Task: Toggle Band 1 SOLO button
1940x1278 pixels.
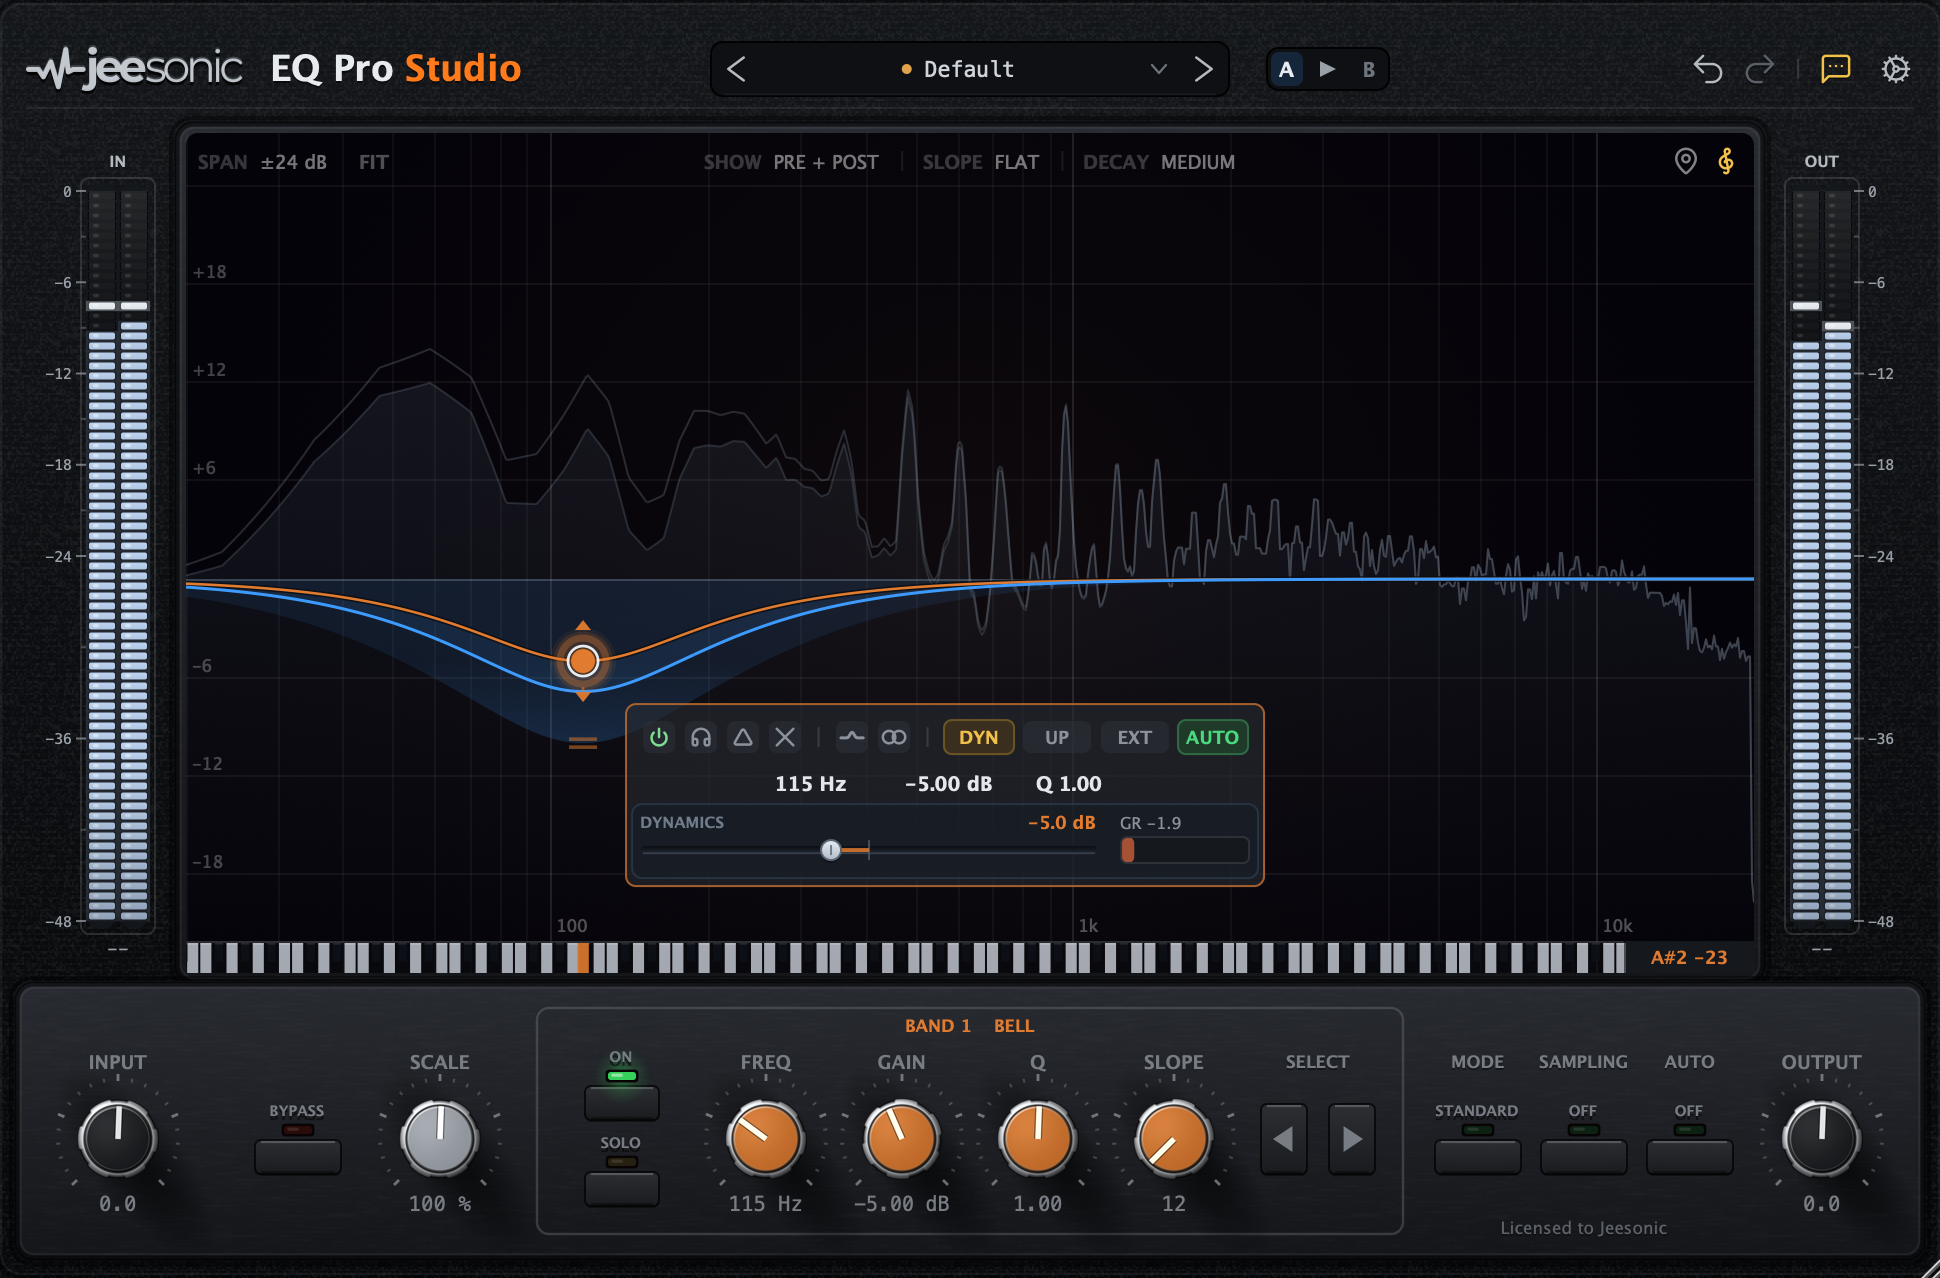Action: pyautogui.click(x=621, y=1188)
